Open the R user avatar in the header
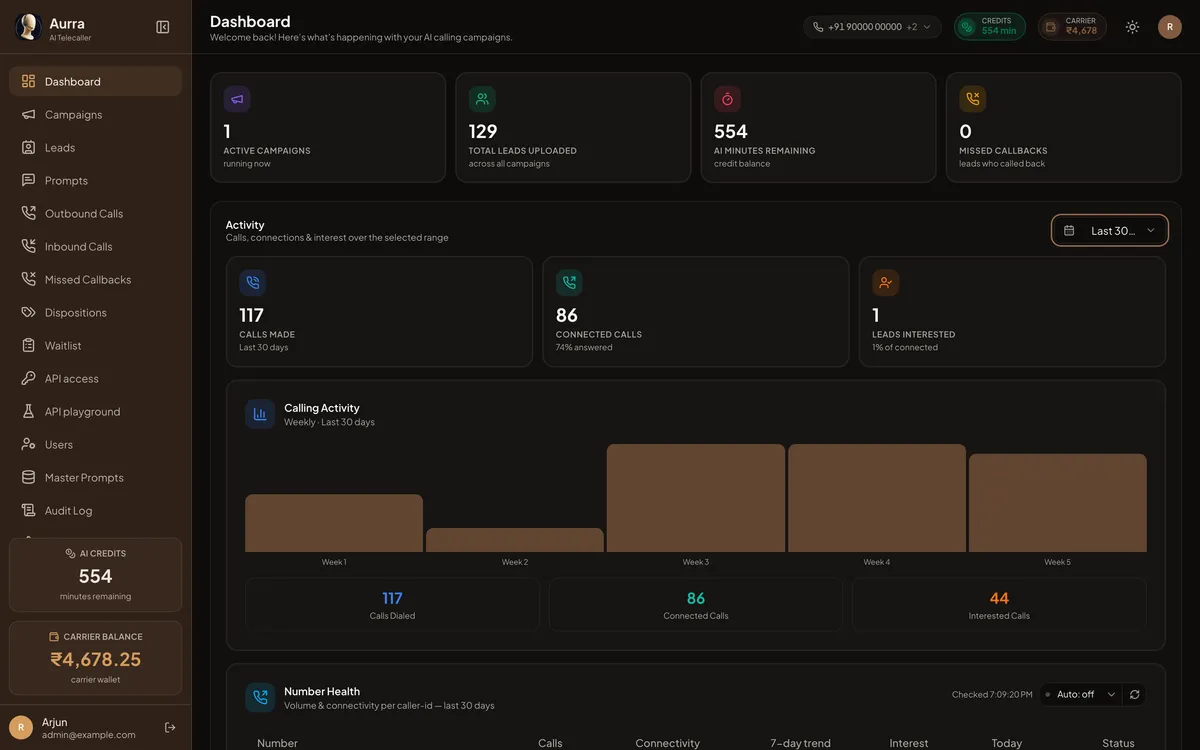This screenshot has height=750, width=1200. 1170,27
